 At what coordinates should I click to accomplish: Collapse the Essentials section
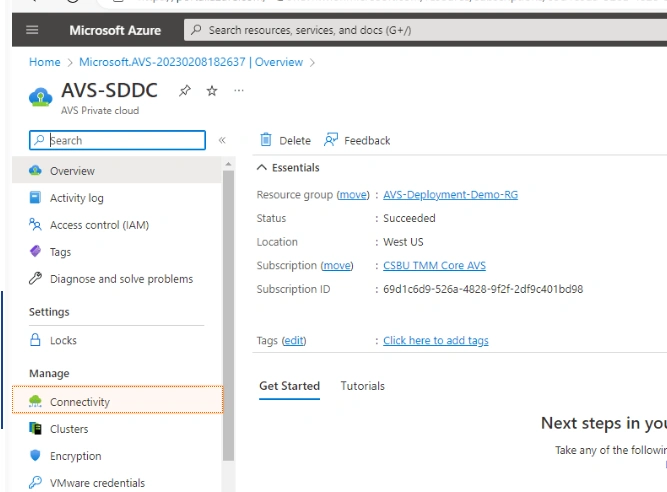pos(262,168)
